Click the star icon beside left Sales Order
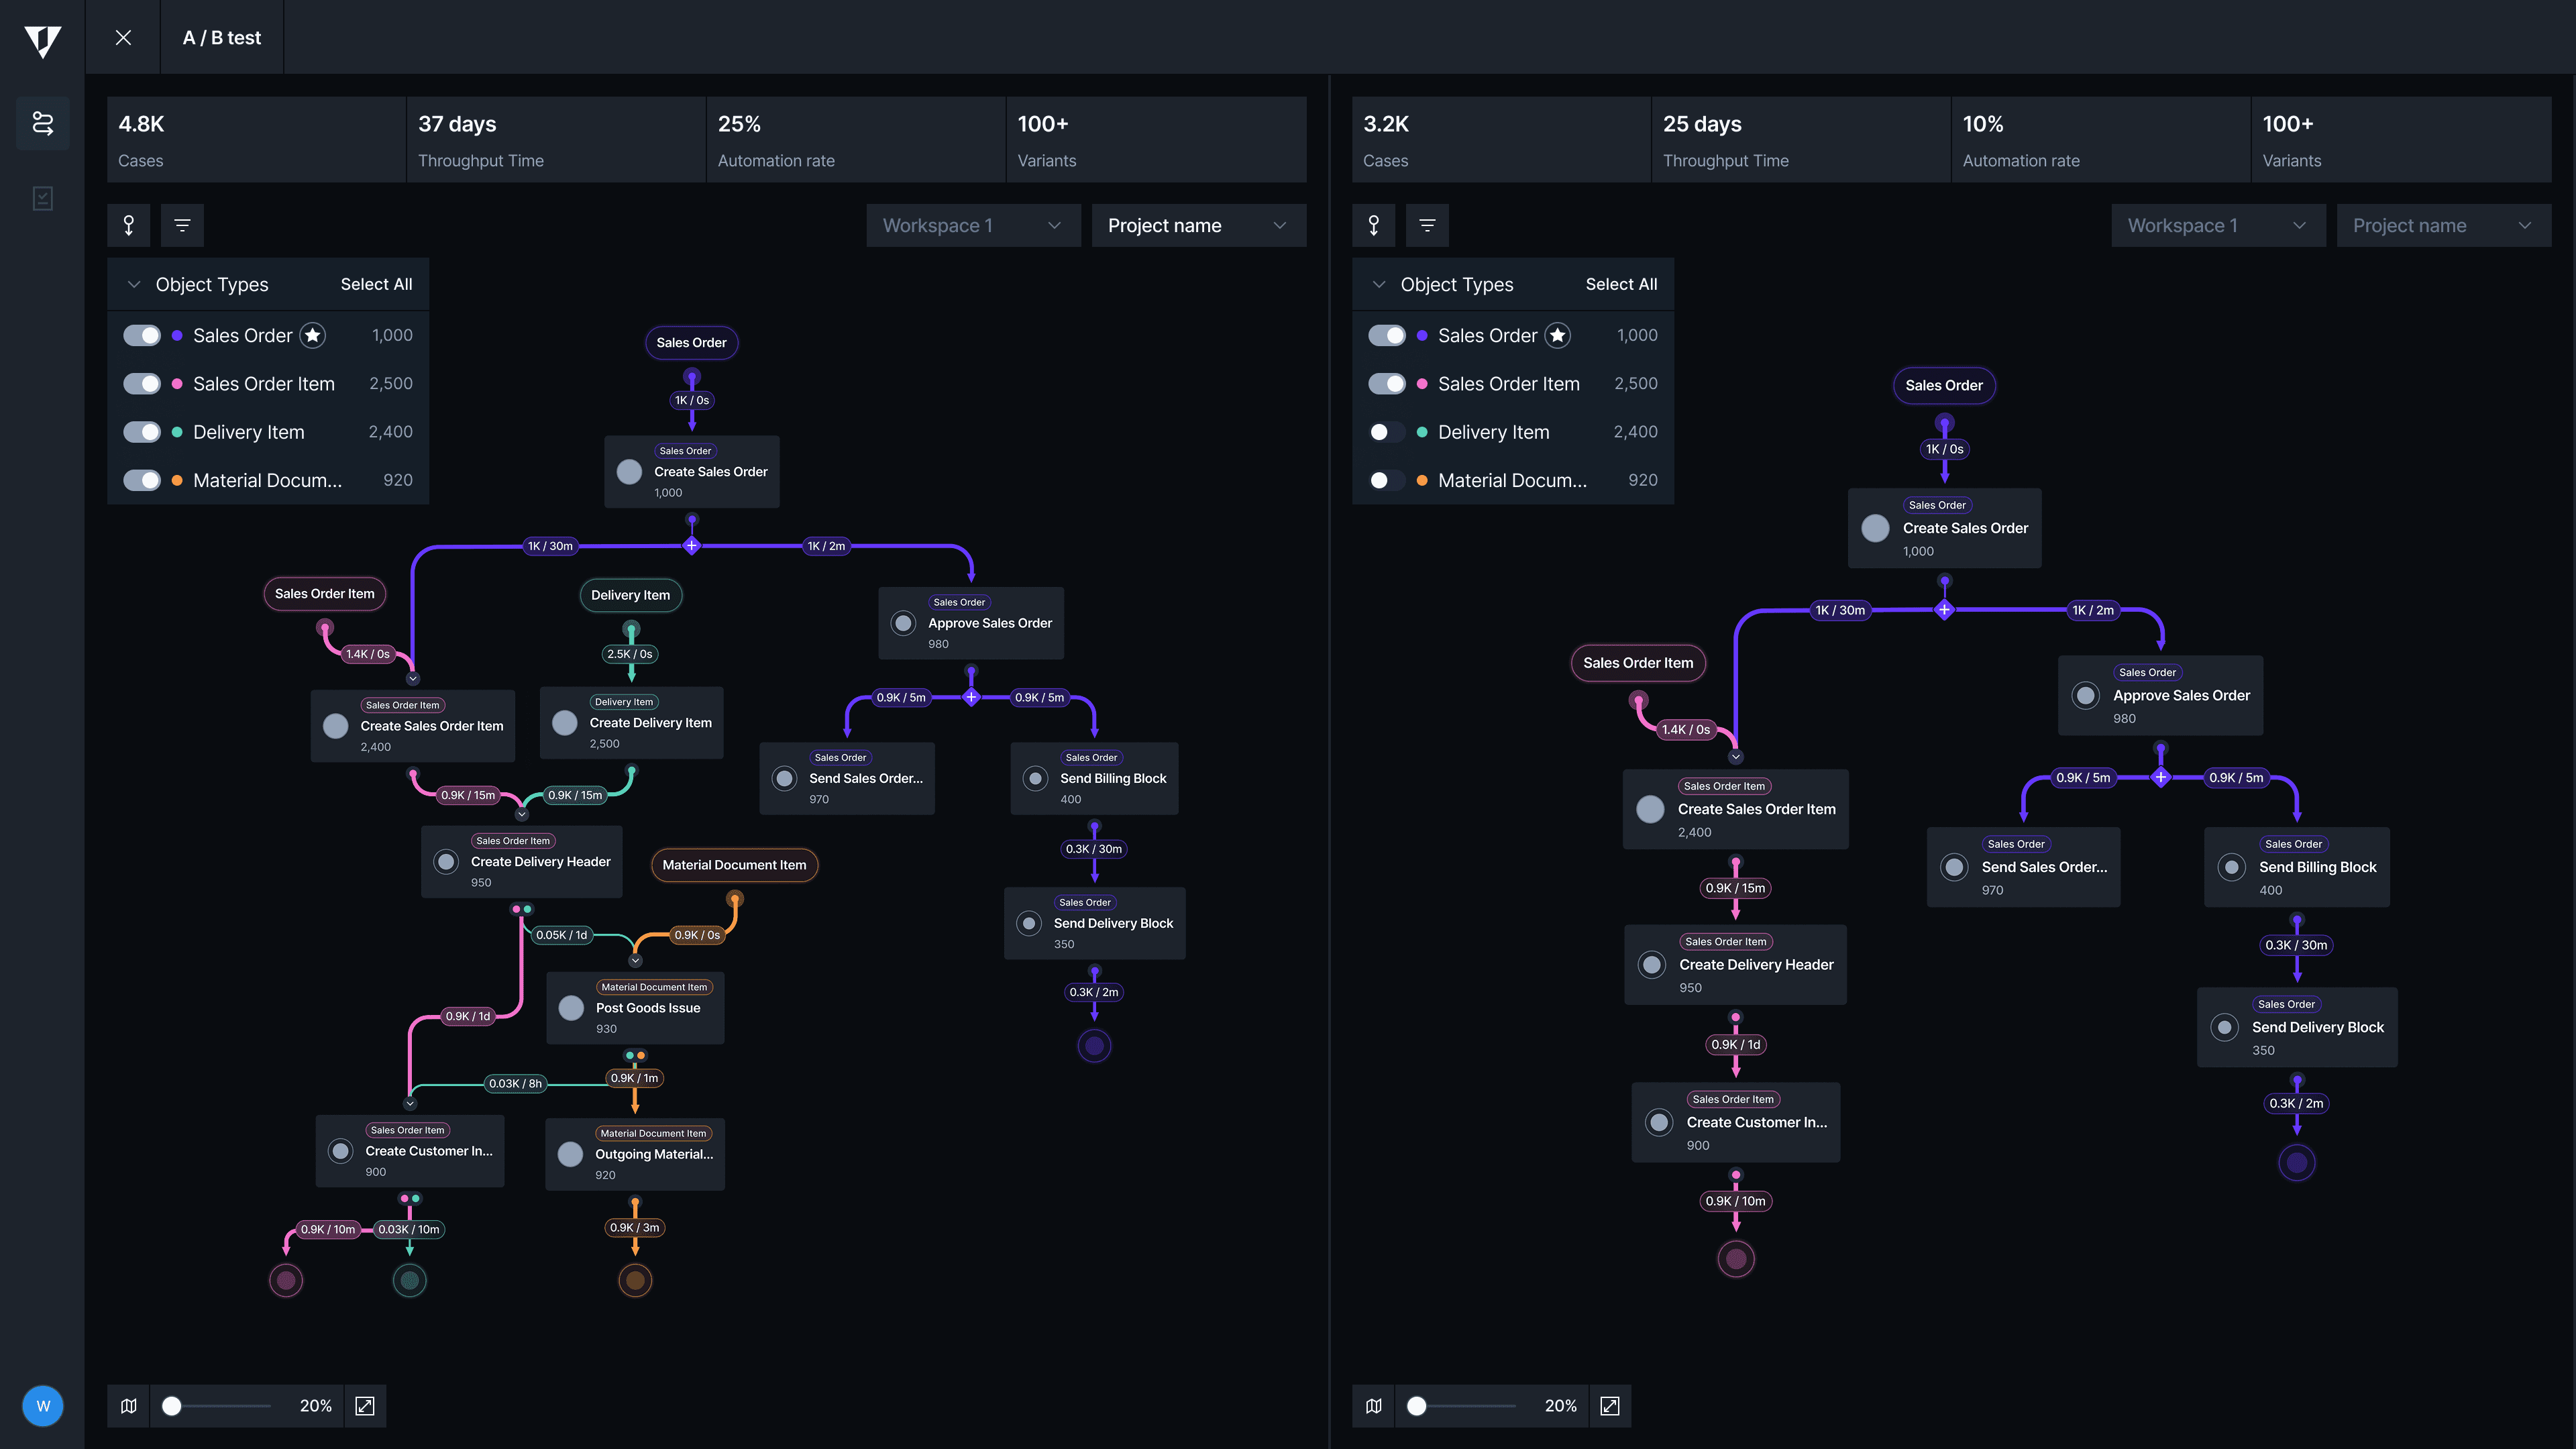 coord(313,335)
